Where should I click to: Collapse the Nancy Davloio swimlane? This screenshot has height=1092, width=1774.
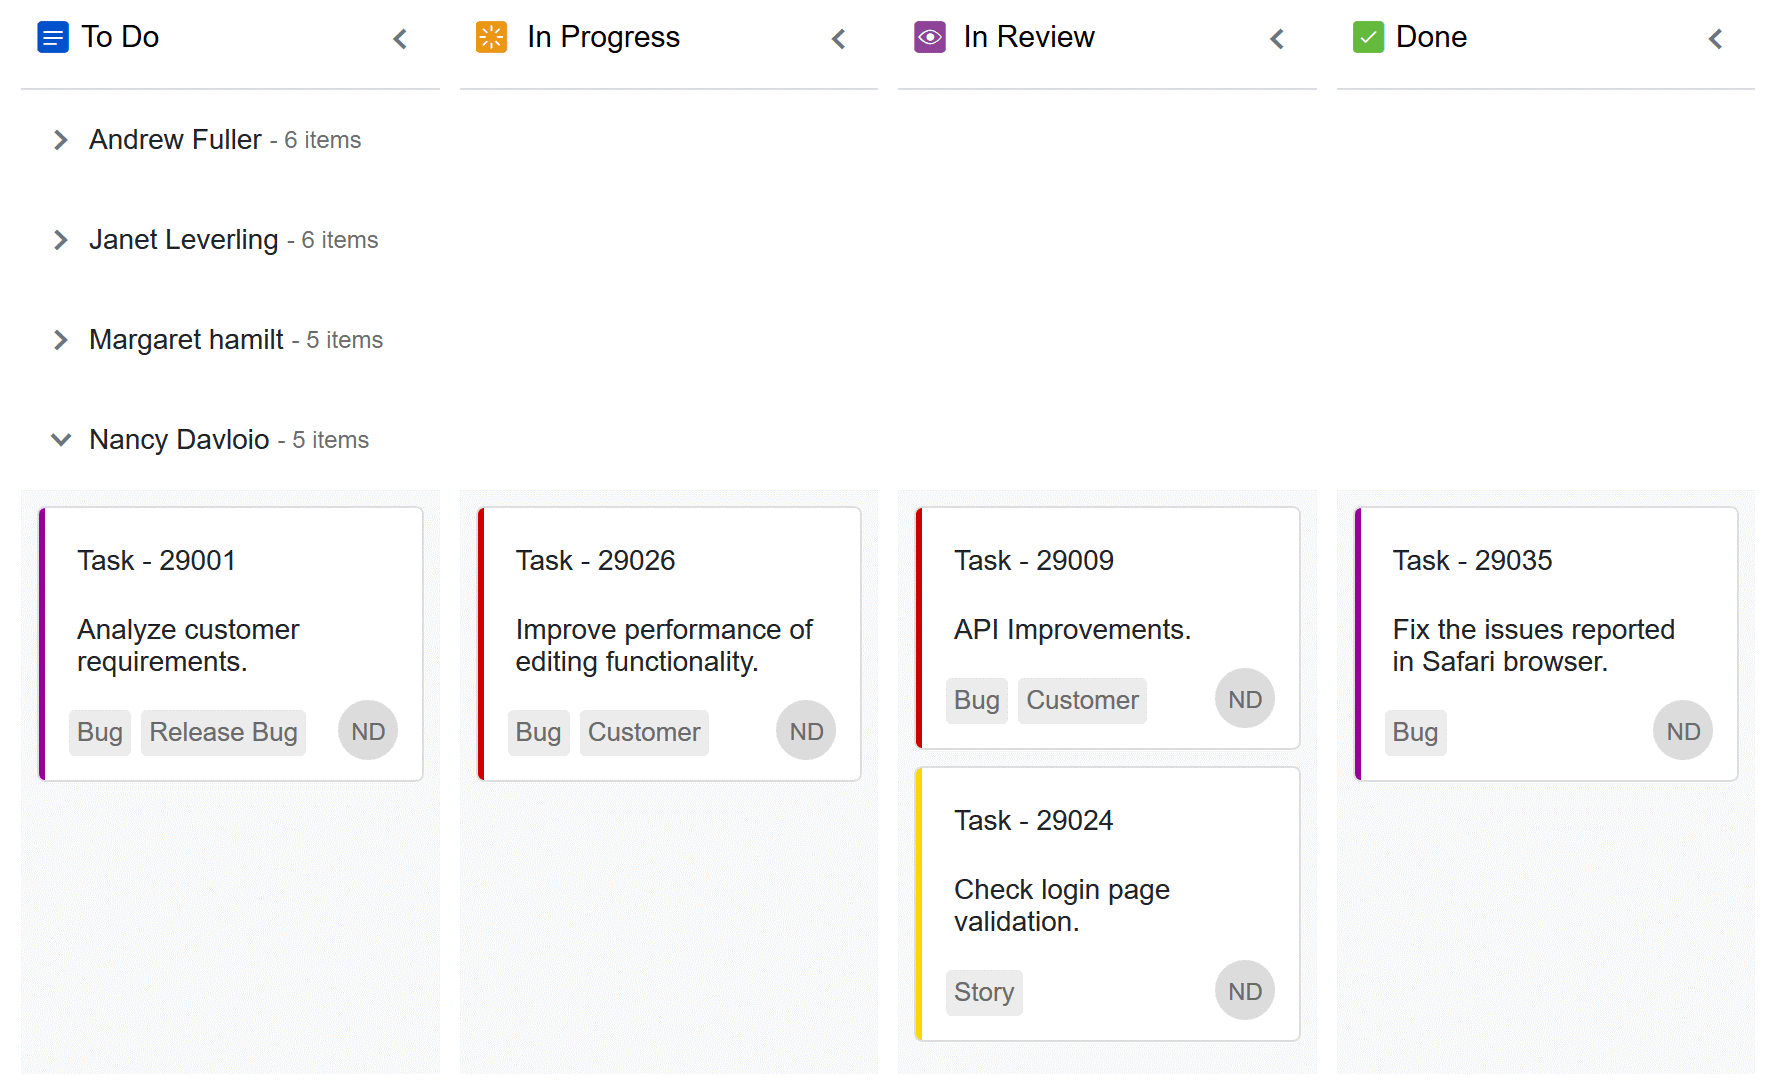(61, 440)
